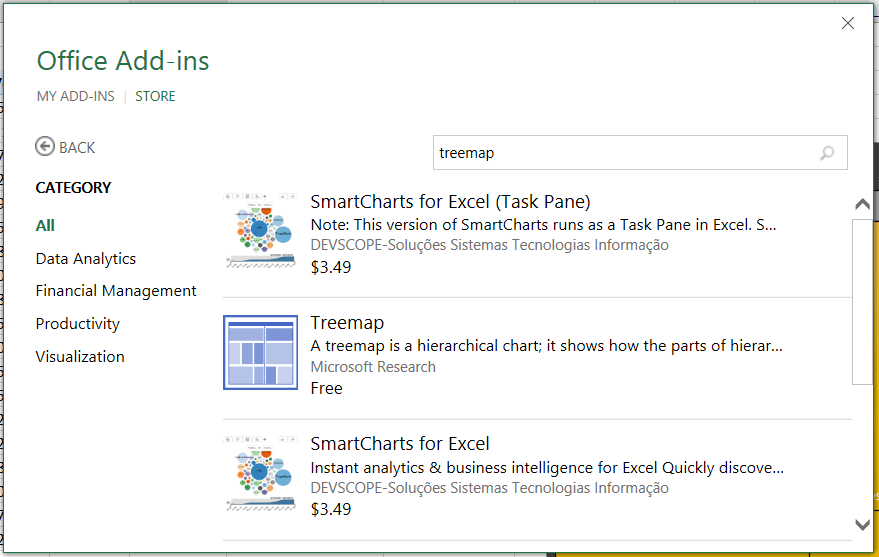Click the treemap search input field

click(620, 153)
